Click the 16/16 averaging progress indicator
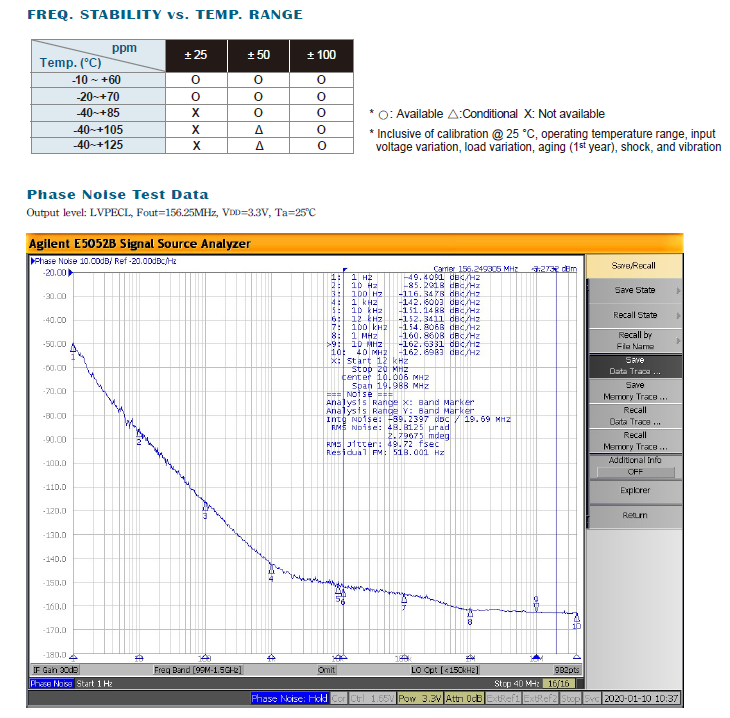730x718 pixels. (x=558, y=684)
